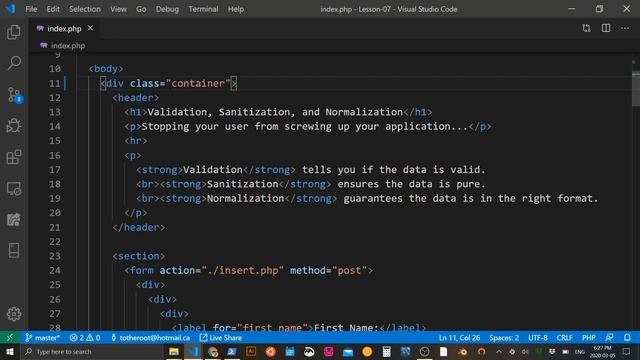Viewport: 640px width, 360px height.
Task: Click the master* branch in status bar
Action: click(42, 338)
